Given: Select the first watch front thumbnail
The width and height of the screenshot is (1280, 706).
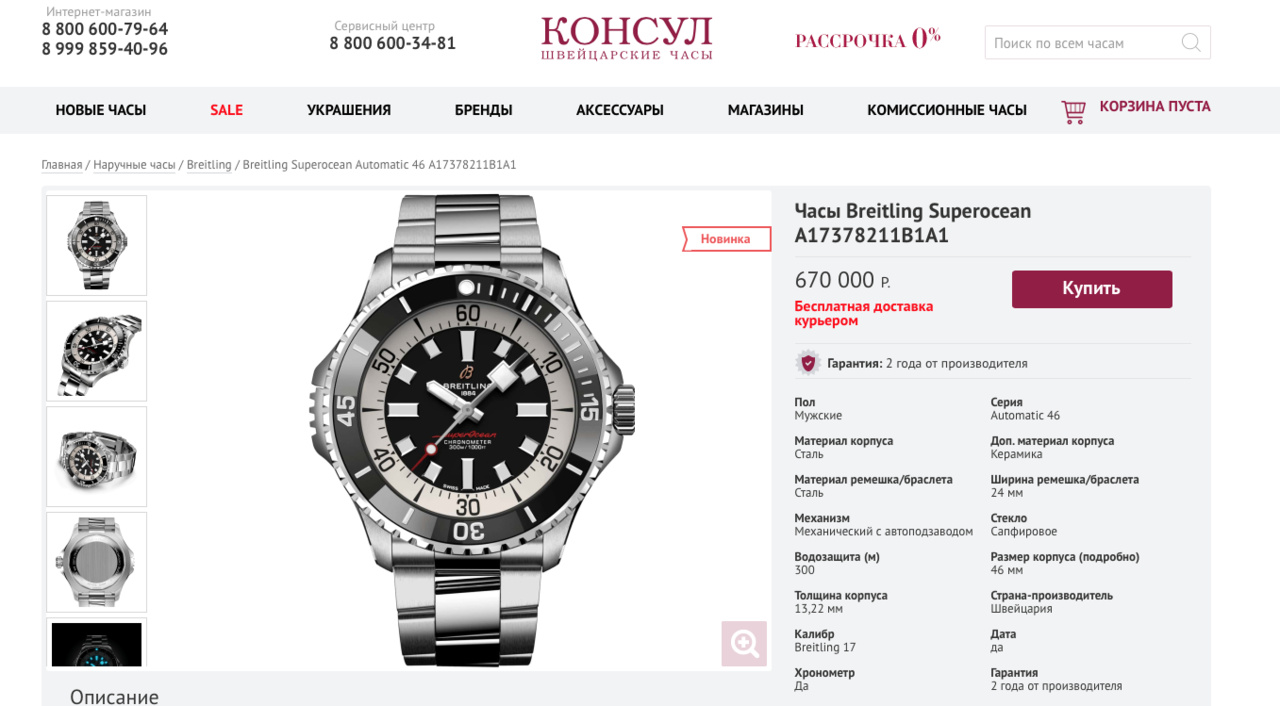Looking at the screenshot, I should click(x=97, y=245).
